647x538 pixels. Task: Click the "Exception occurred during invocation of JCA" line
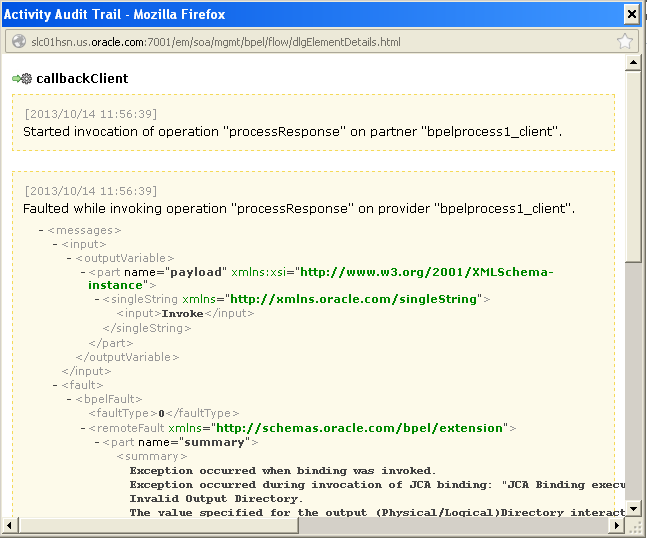click(377, 485)
